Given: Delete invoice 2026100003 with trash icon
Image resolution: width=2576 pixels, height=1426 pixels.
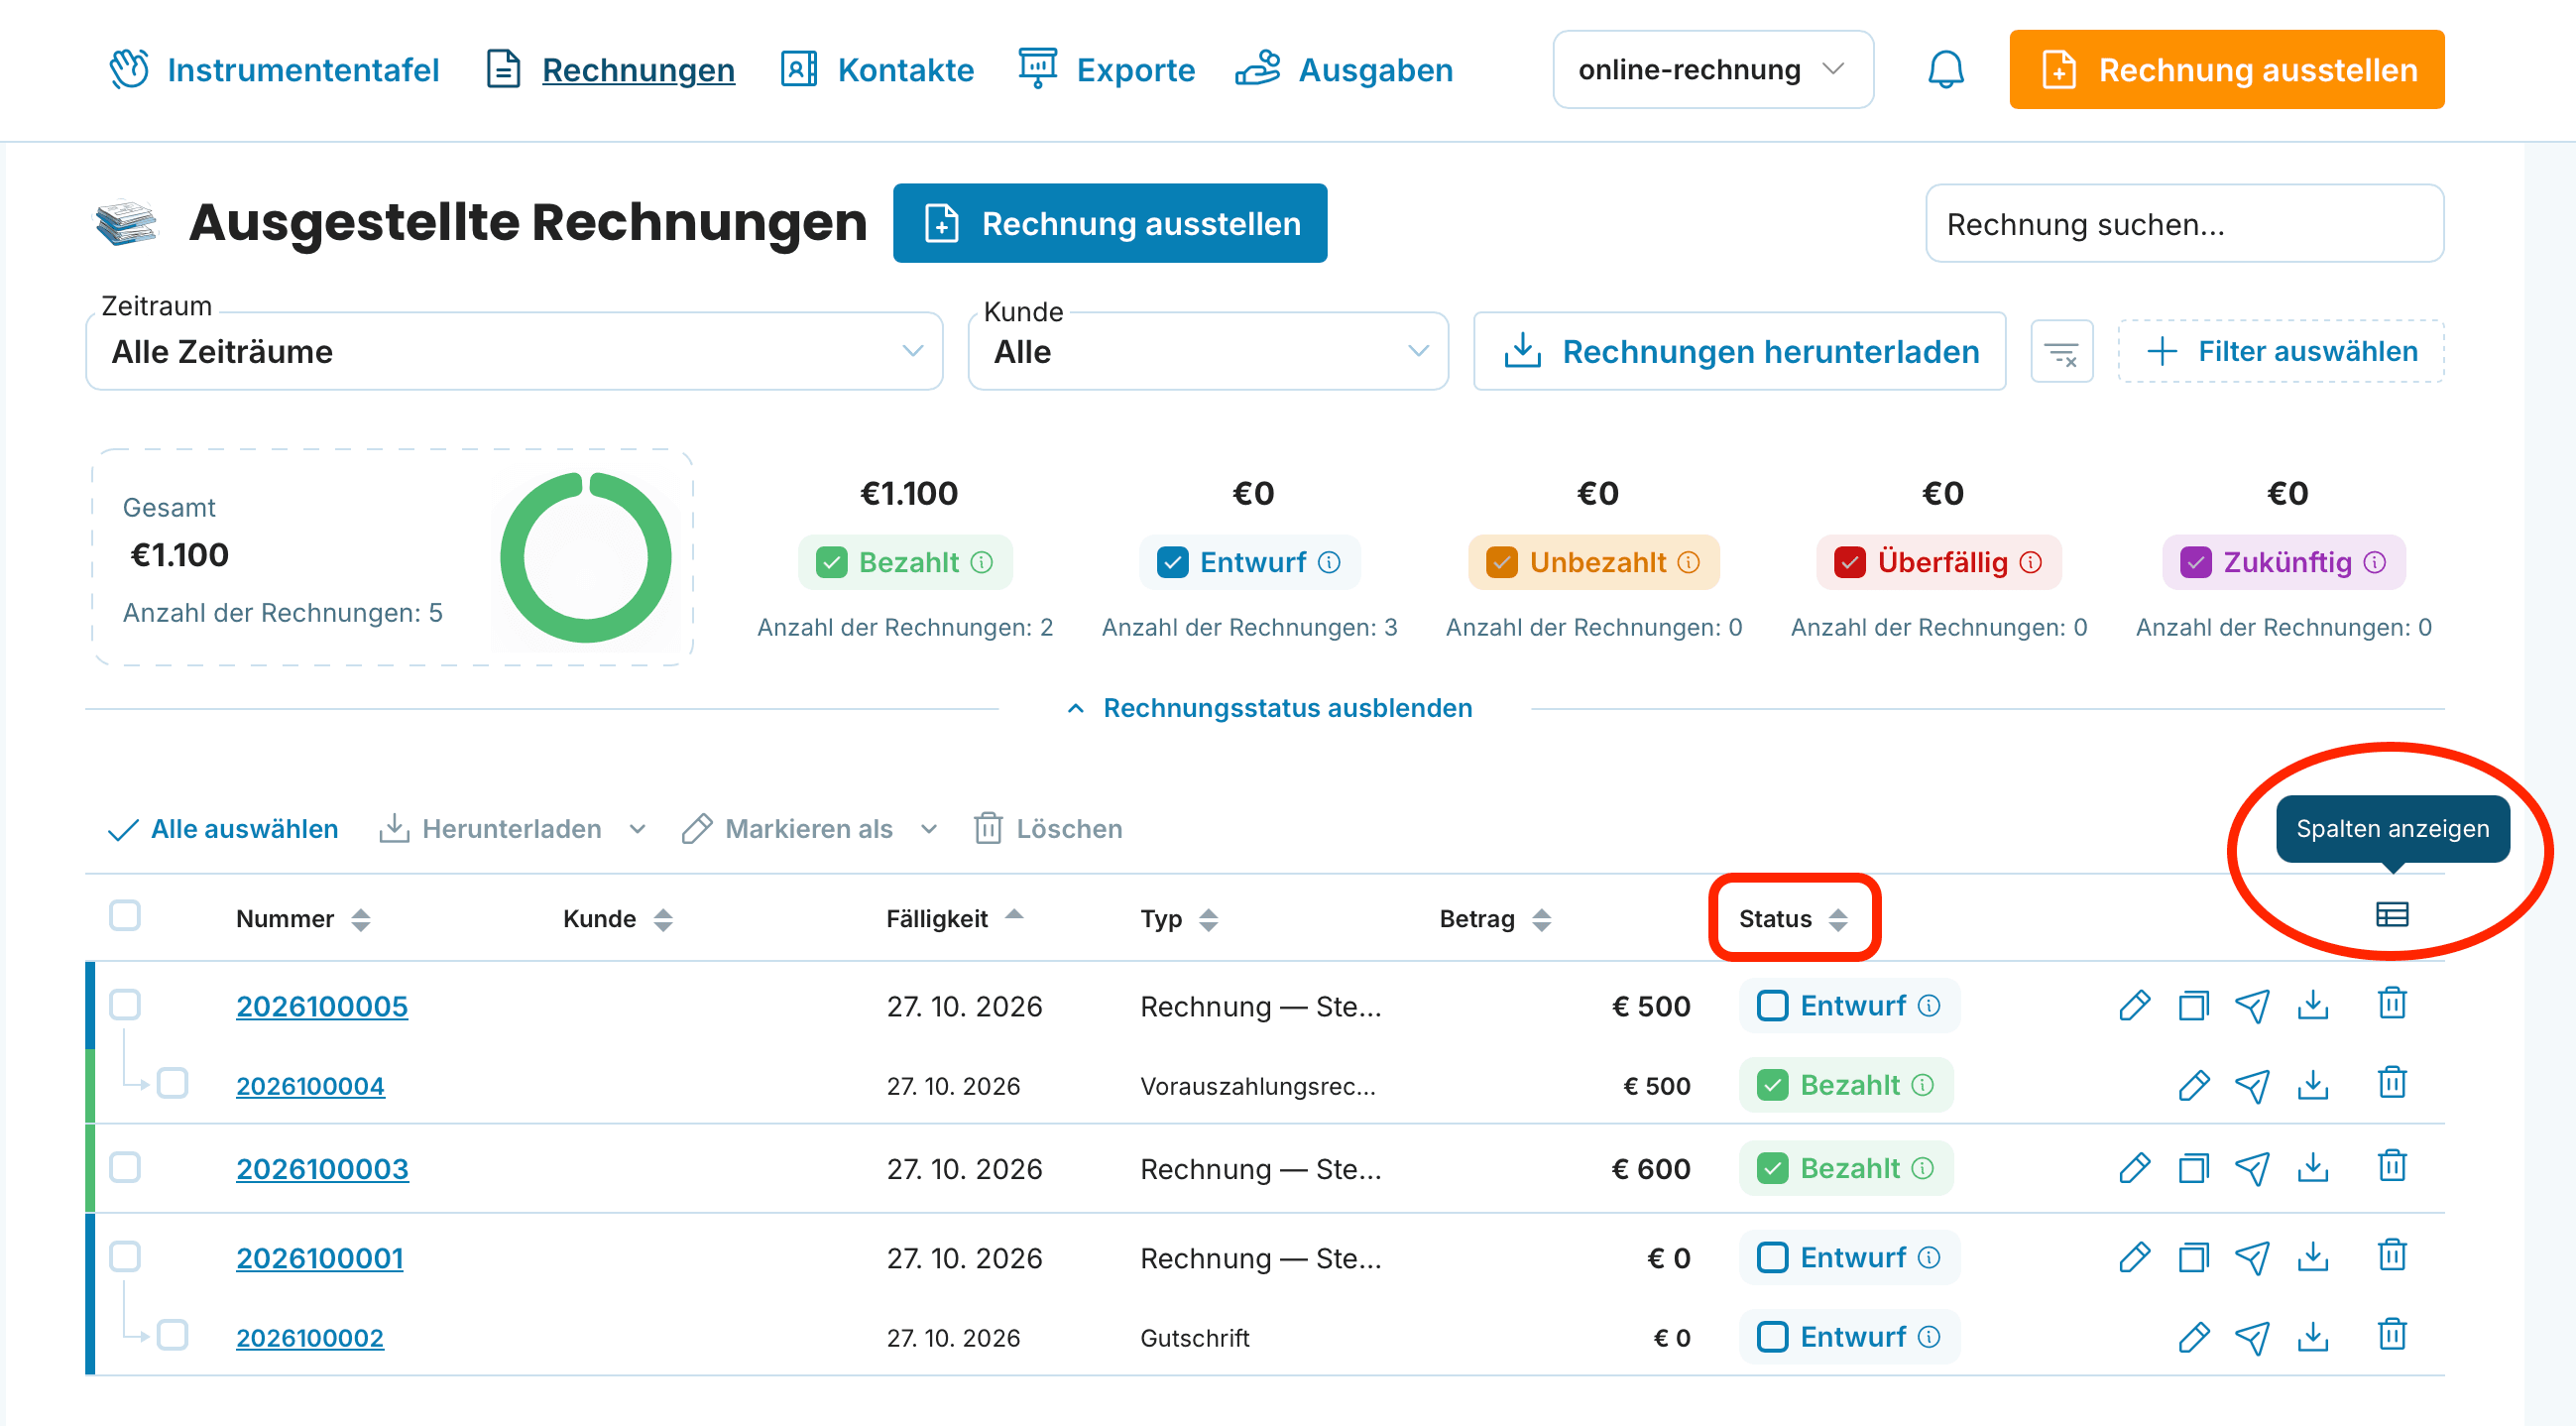Looking at the screenshot, I should (x=2392, y=1166).
